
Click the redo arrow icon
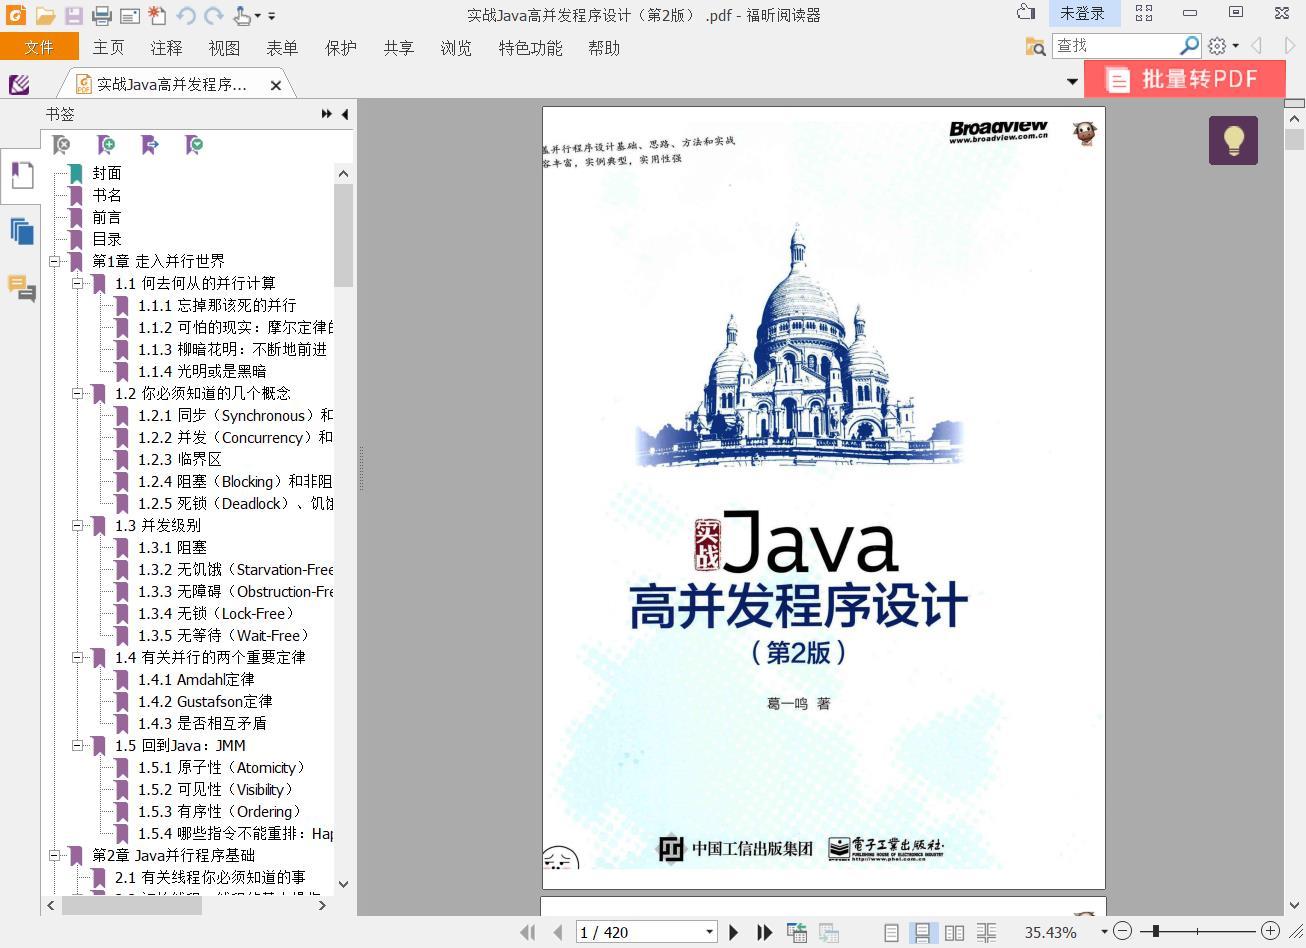pos(213,15)
